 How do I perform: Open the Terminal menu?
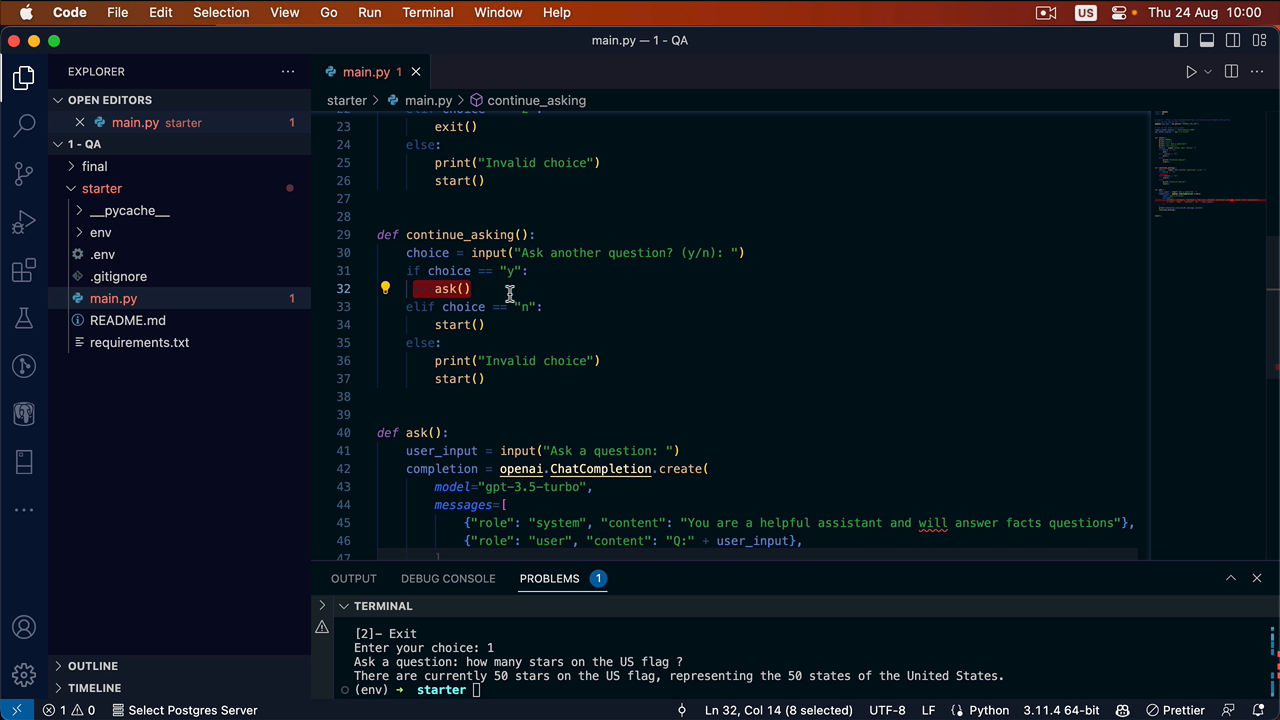428,12
